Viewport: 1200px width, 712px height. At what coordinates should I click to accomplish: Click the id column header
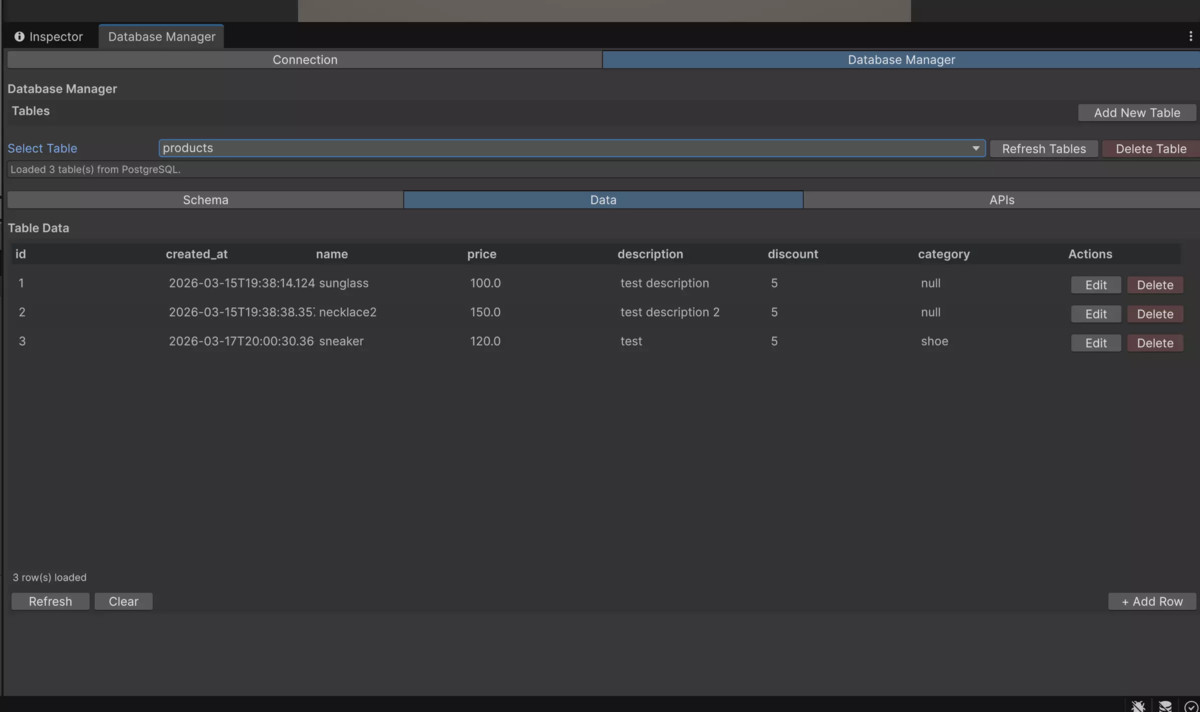pyautogui.click(x=21, y=254)
